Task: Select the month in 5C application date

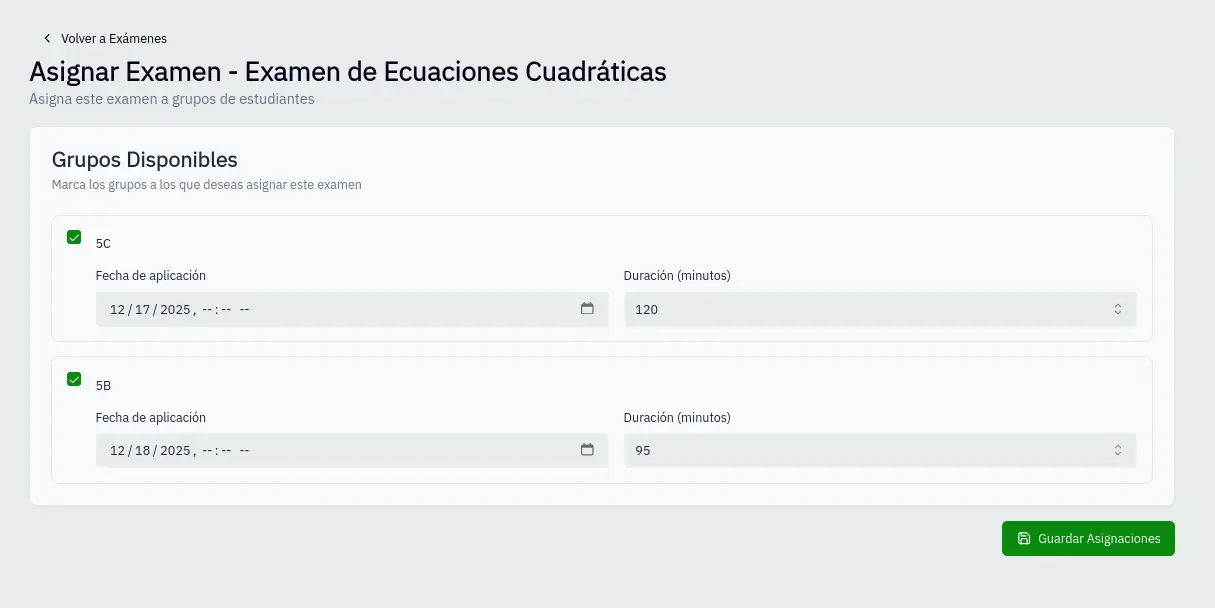Action: coord(118,310)
